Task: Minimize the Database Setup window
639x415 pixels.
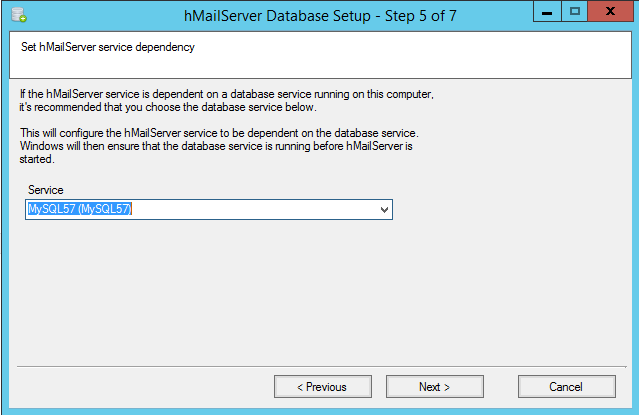Action: coord(547,12)
